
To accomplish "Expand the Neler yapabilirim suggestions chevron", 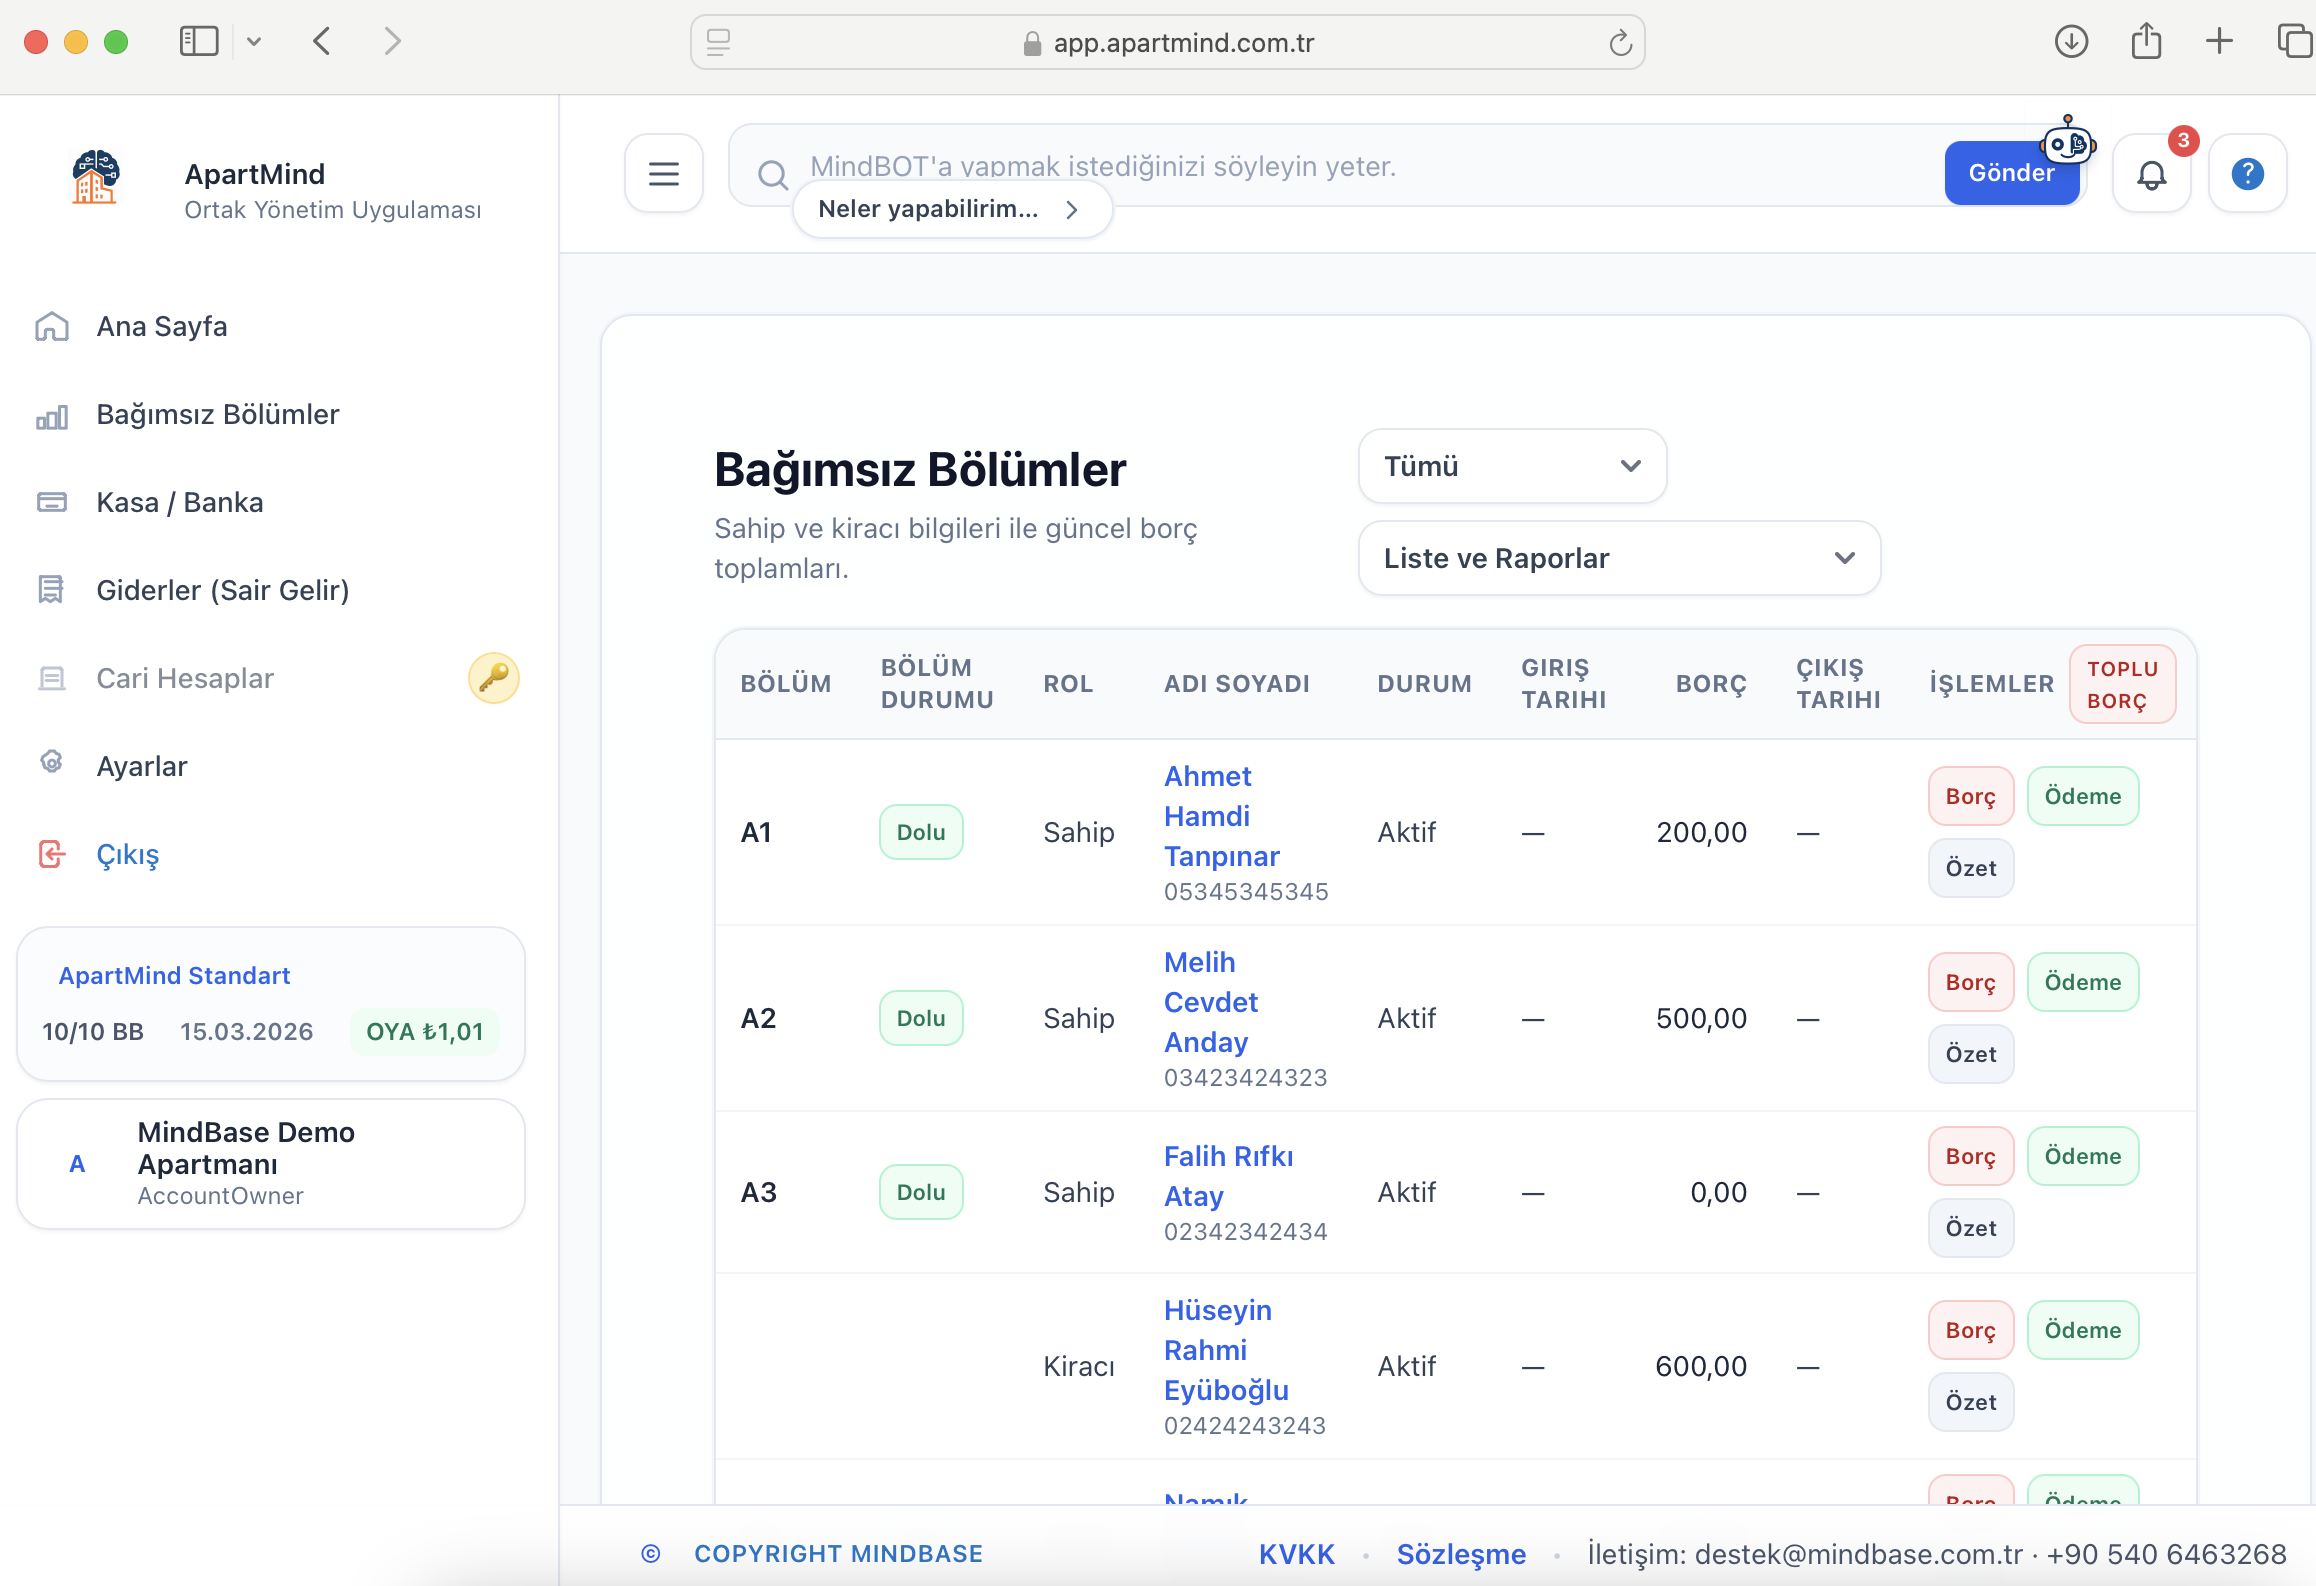I will coord(1072,210).
